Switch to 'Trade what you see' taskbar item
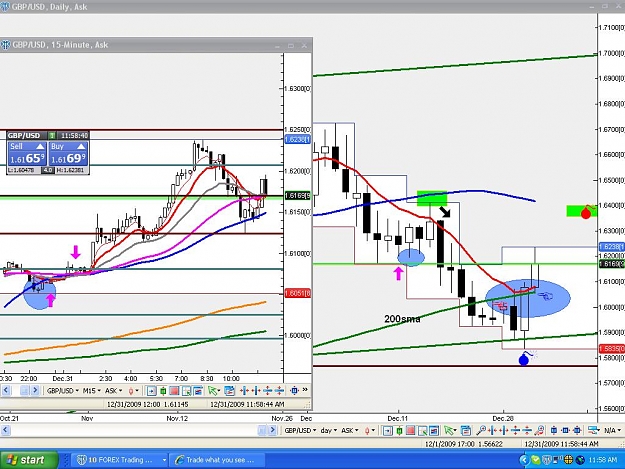625x469 pixels. (x=217, y=460)
